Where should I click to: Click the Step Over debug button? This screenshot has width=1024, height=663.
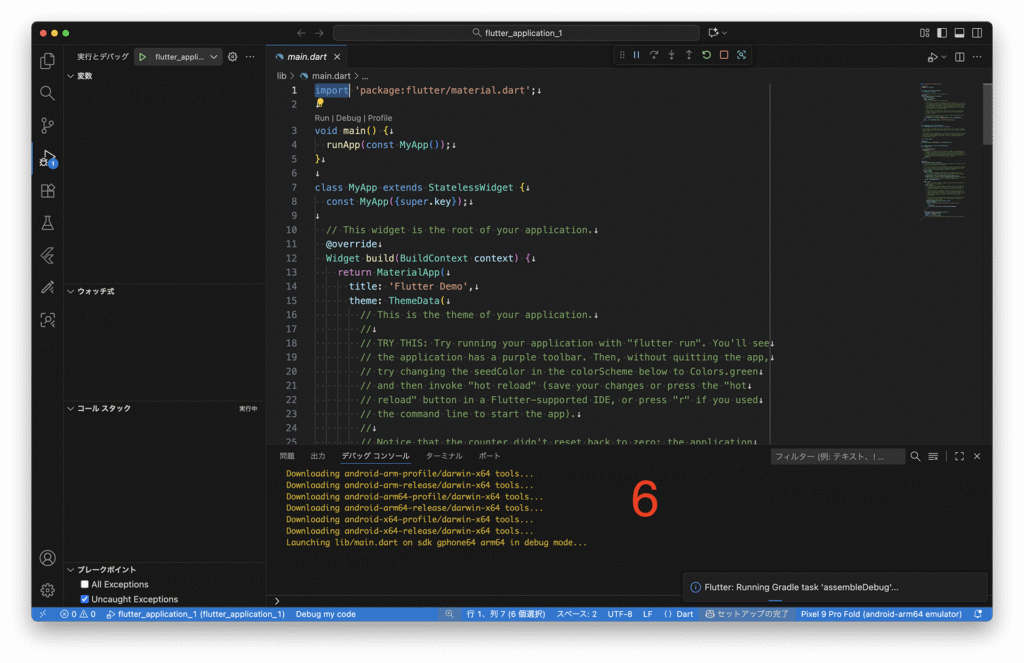click(653, 55)
